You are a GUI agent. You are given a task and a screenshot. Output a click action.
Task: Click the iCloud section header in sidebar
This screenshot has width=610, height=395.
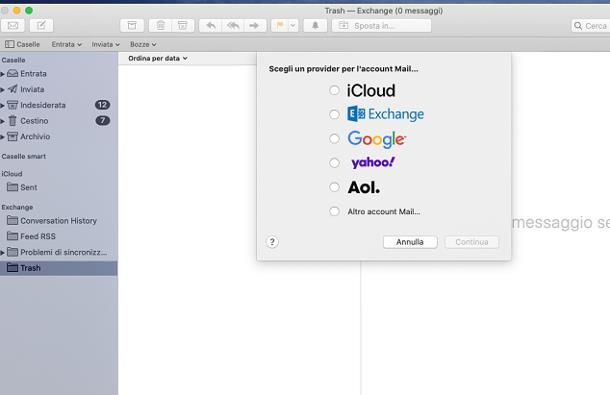click(x=12, y=174)
